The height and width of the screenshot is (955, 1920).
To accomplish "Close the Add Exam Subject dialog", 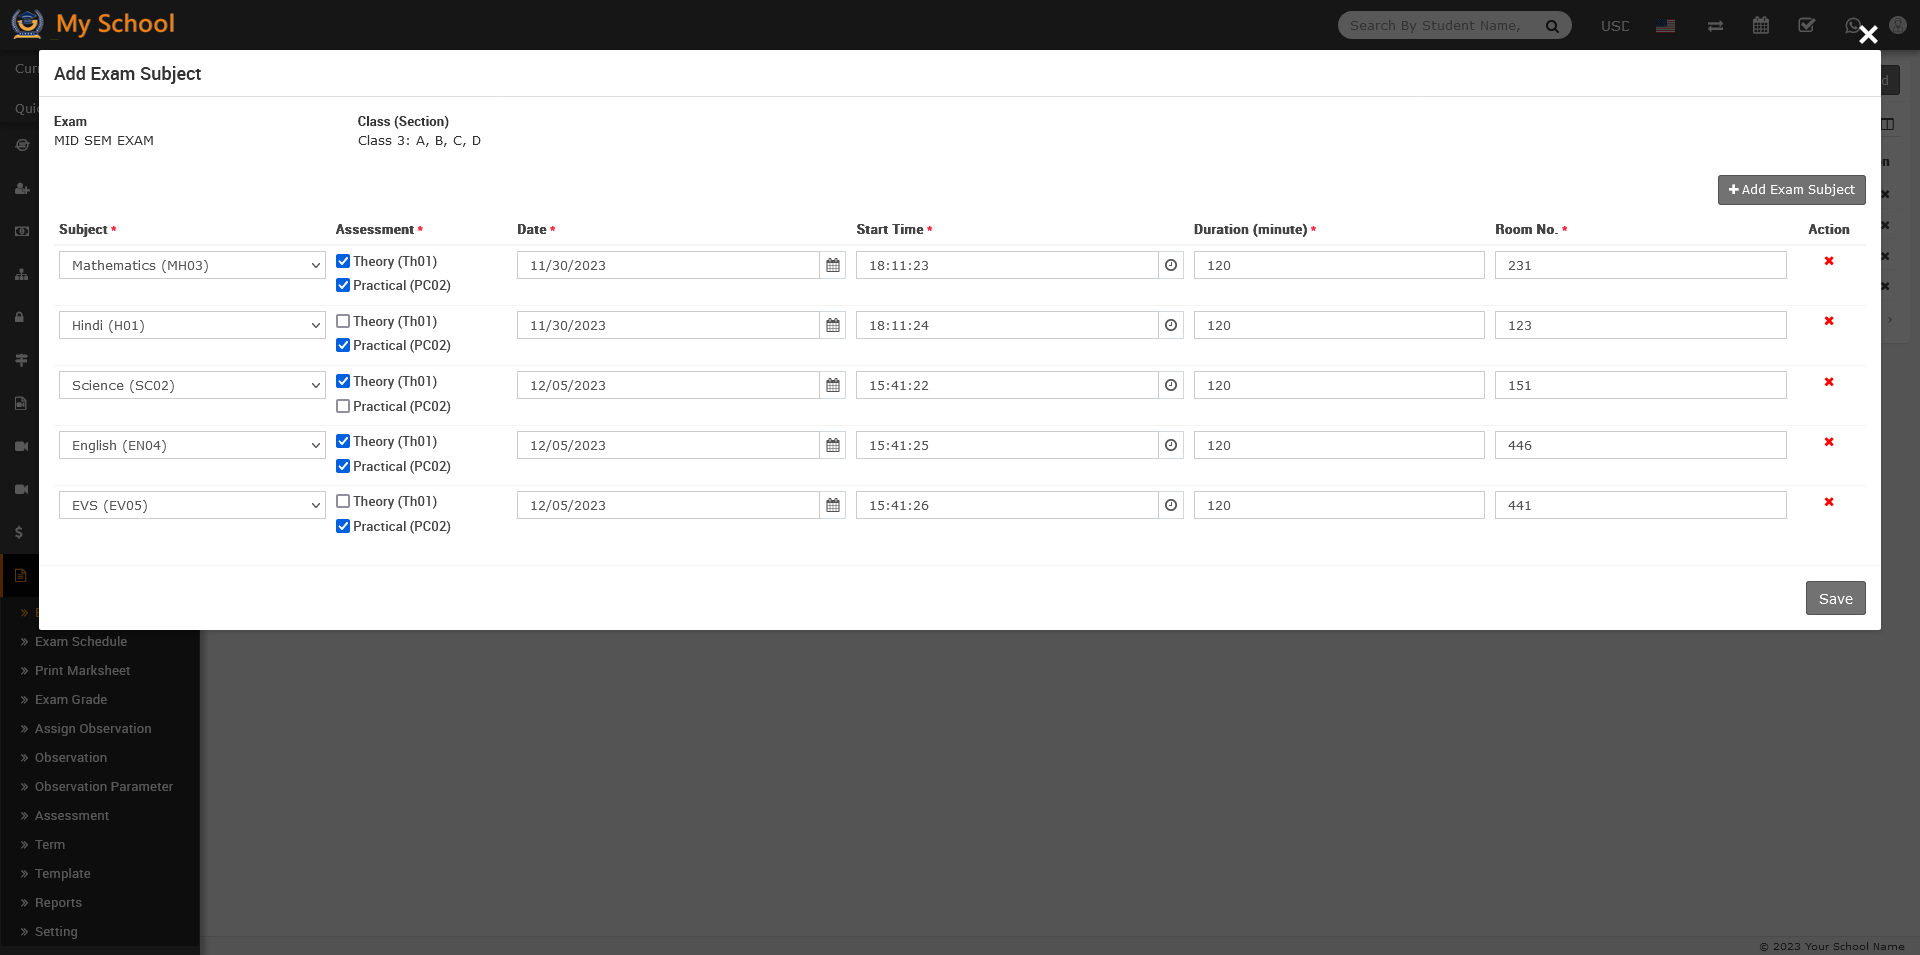I will click(x=1867, y=35).
